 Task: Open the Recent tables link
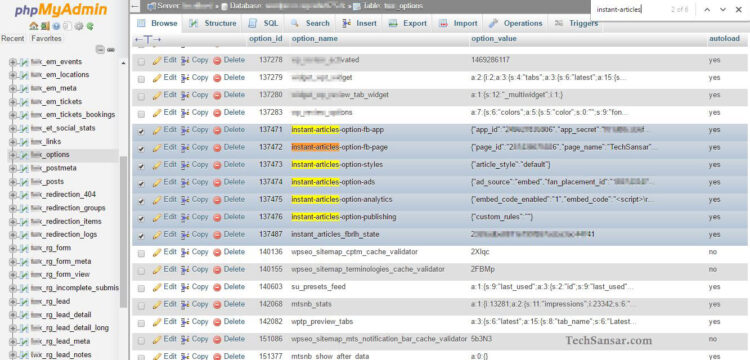tap(13, 39)
